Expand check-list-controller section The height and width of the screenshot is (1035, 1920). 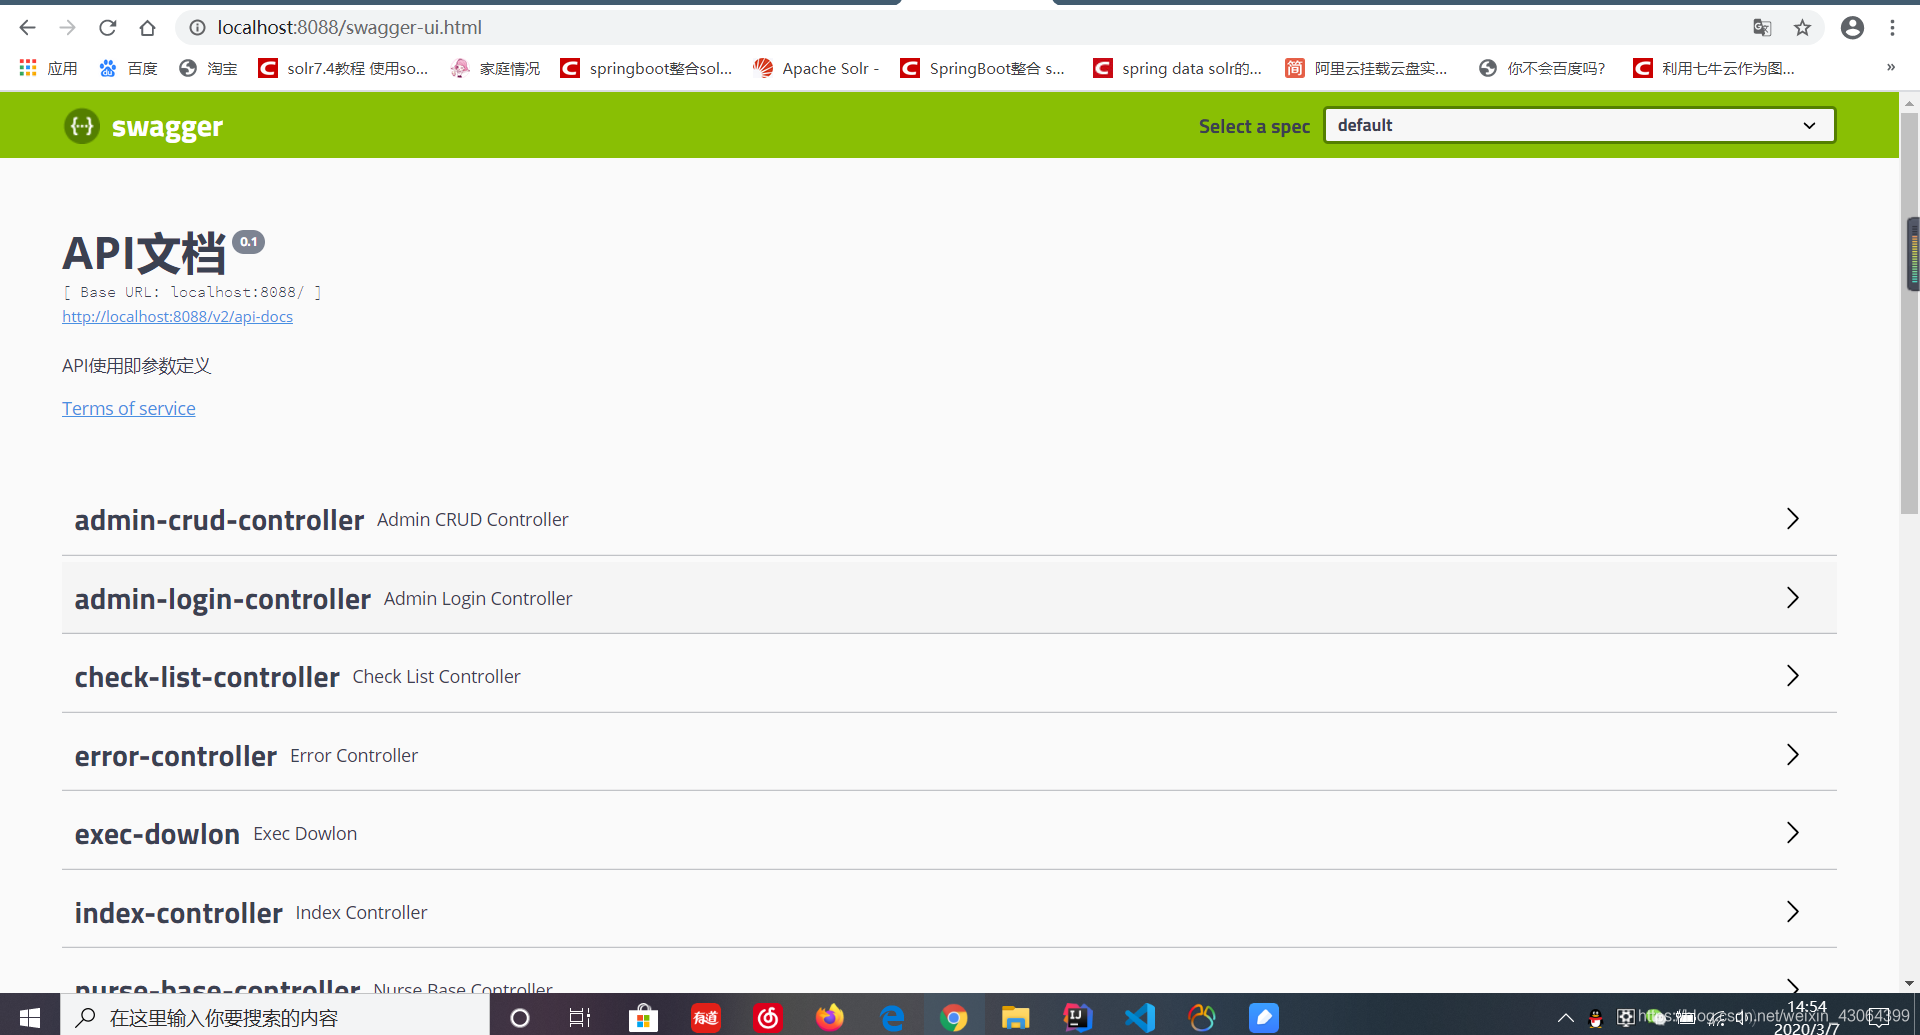(x=1792, y=676)
